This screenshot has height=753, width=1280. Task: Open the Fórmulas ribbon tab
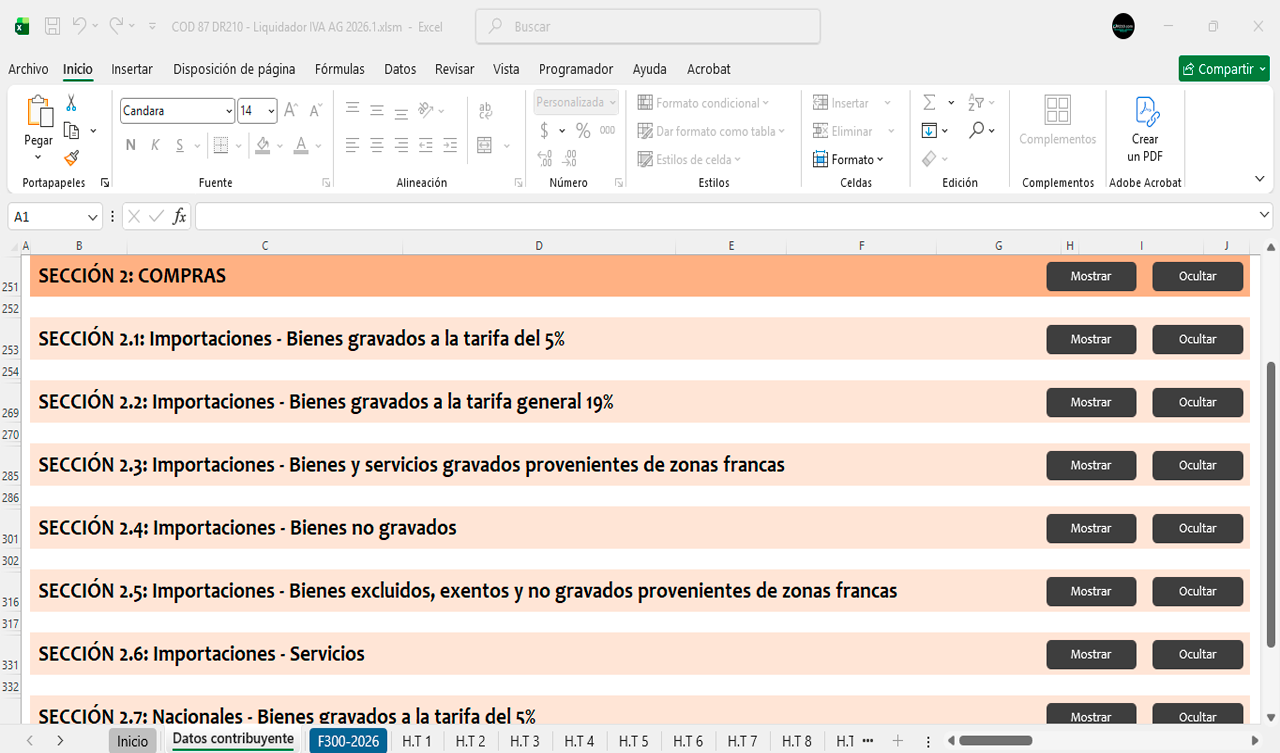click(339, 69)
